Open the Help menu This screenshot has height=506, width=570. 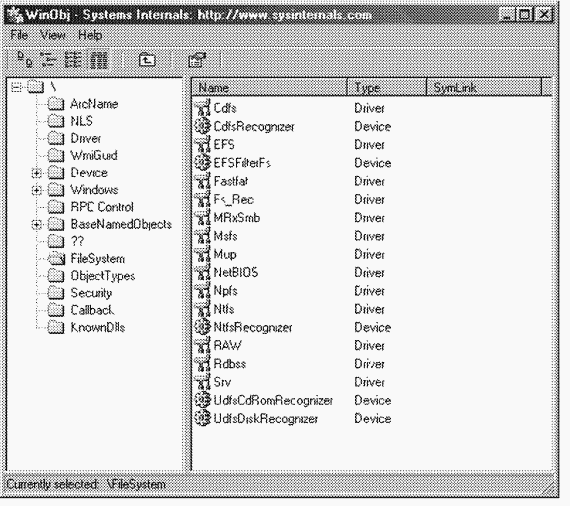90,35
